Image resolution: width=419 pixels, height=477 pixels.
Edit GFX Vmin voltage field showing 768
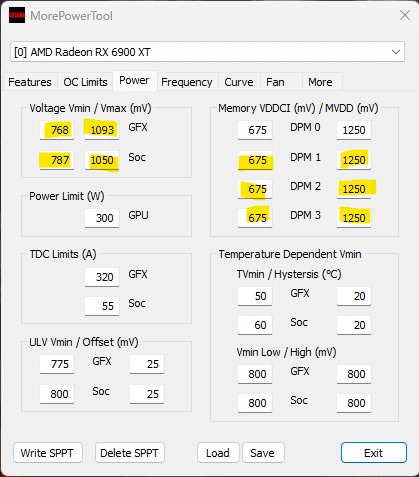click(x=57, y=130)
